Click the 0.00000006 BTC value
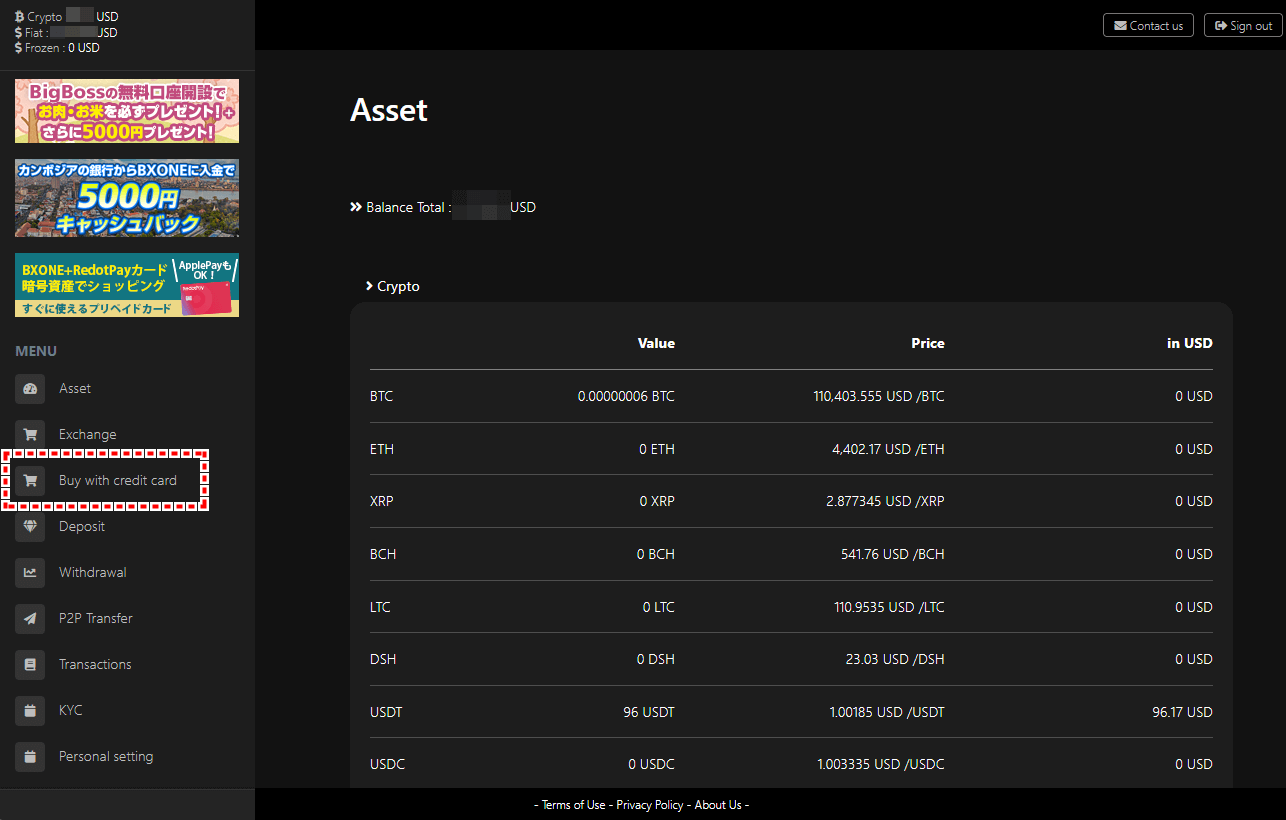Image resolution: width=1286 pixels, height=820 pixels. coord(626,396)
